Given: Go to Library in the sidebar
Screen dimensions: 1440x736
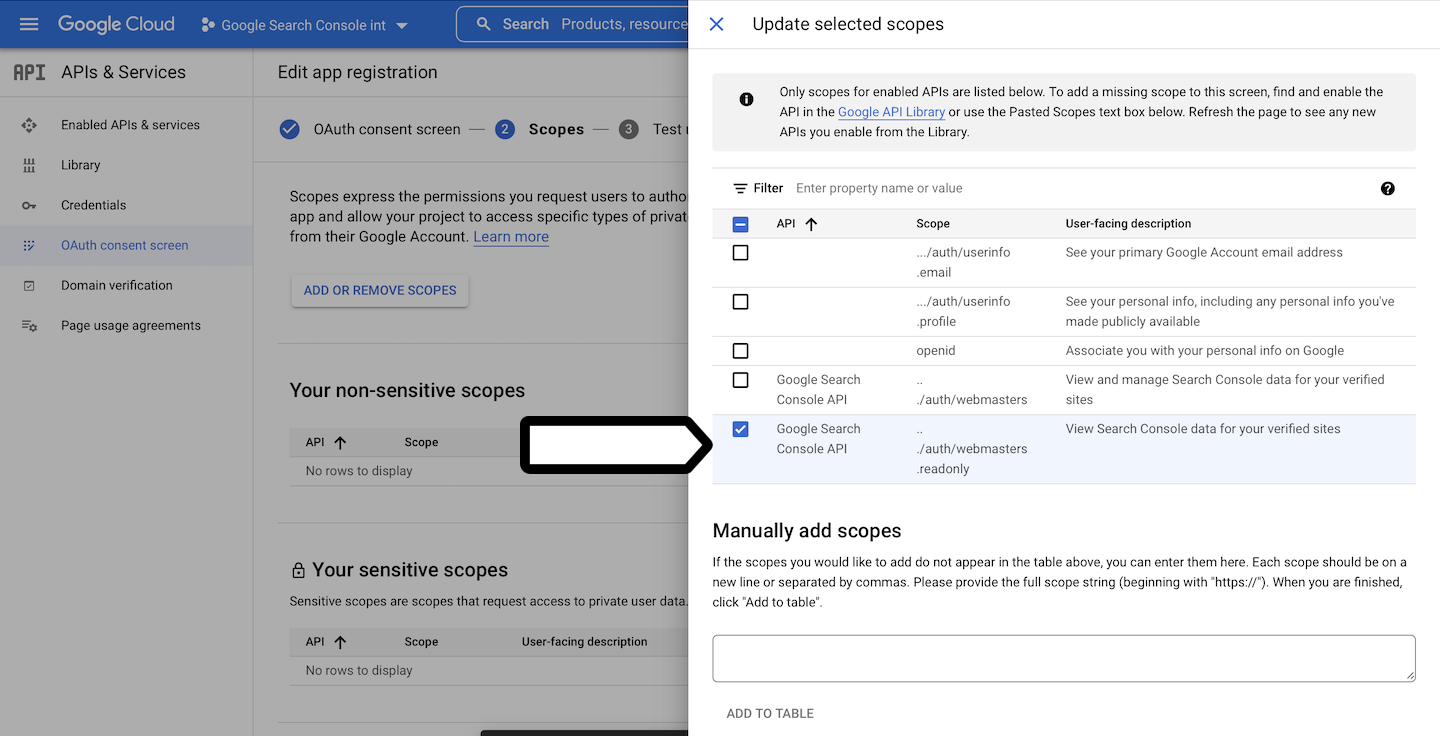Looking at the screenshot, I should (x=81, y=165).
